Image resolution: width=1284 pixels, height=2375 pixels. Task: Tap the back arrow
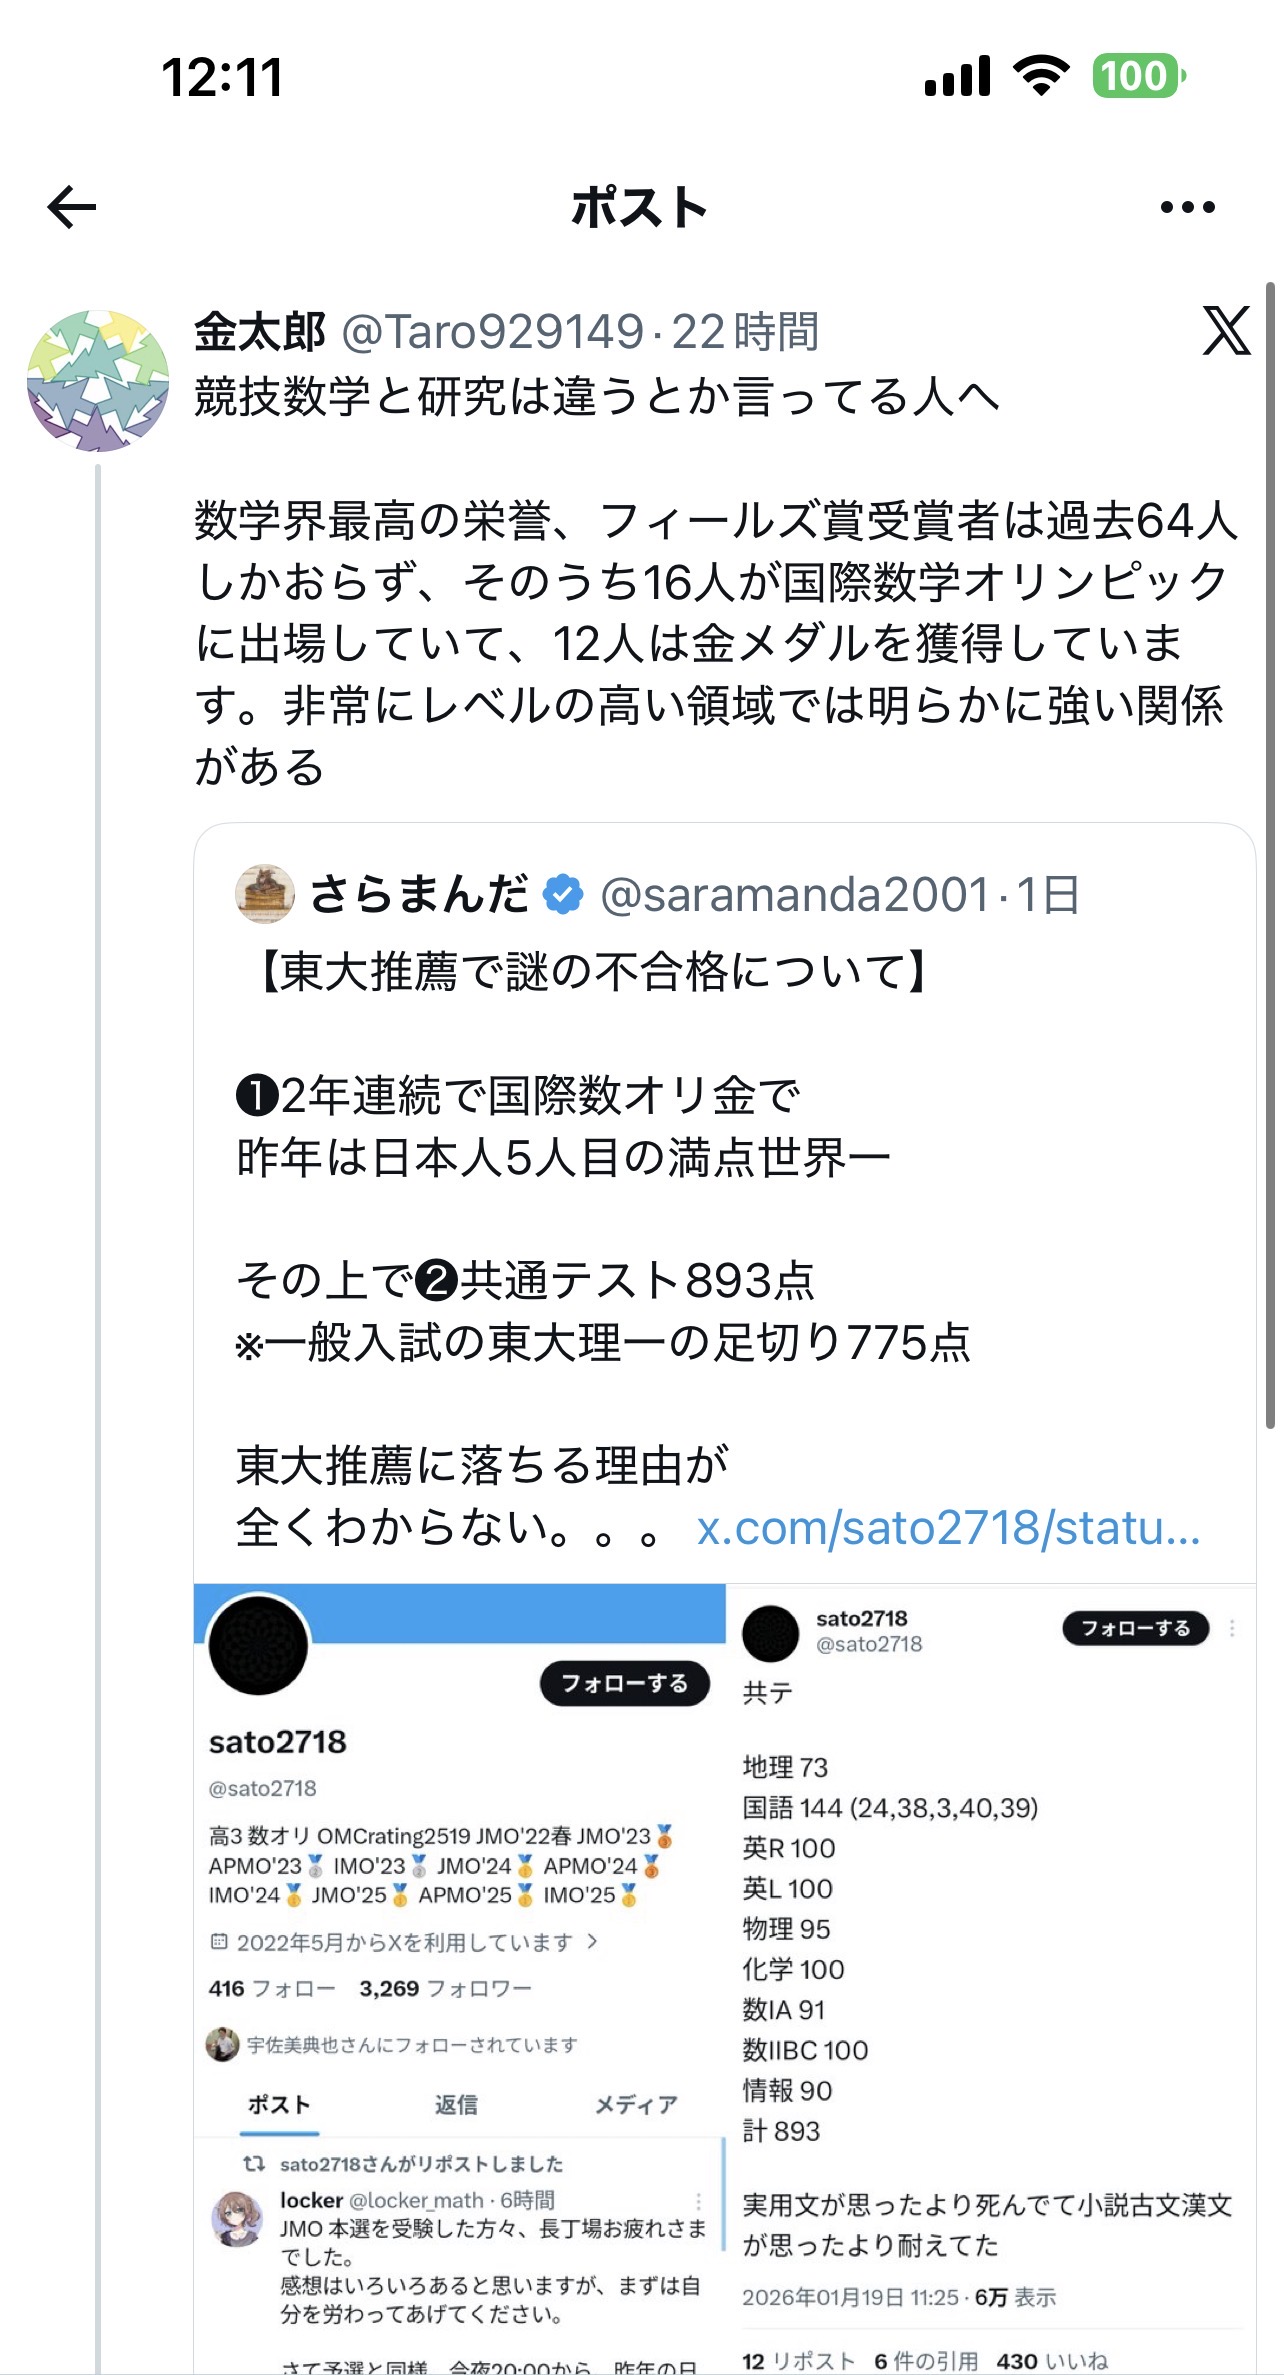point(72,207)
